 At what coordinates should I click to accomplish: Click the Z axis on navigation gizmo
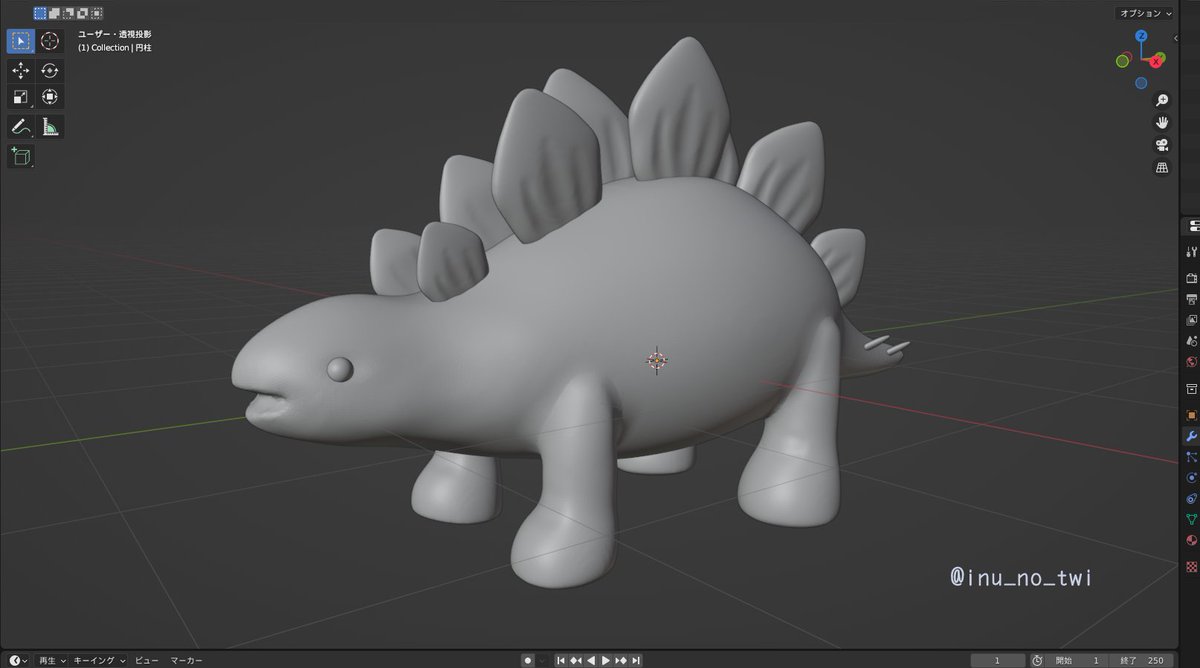1141,37
